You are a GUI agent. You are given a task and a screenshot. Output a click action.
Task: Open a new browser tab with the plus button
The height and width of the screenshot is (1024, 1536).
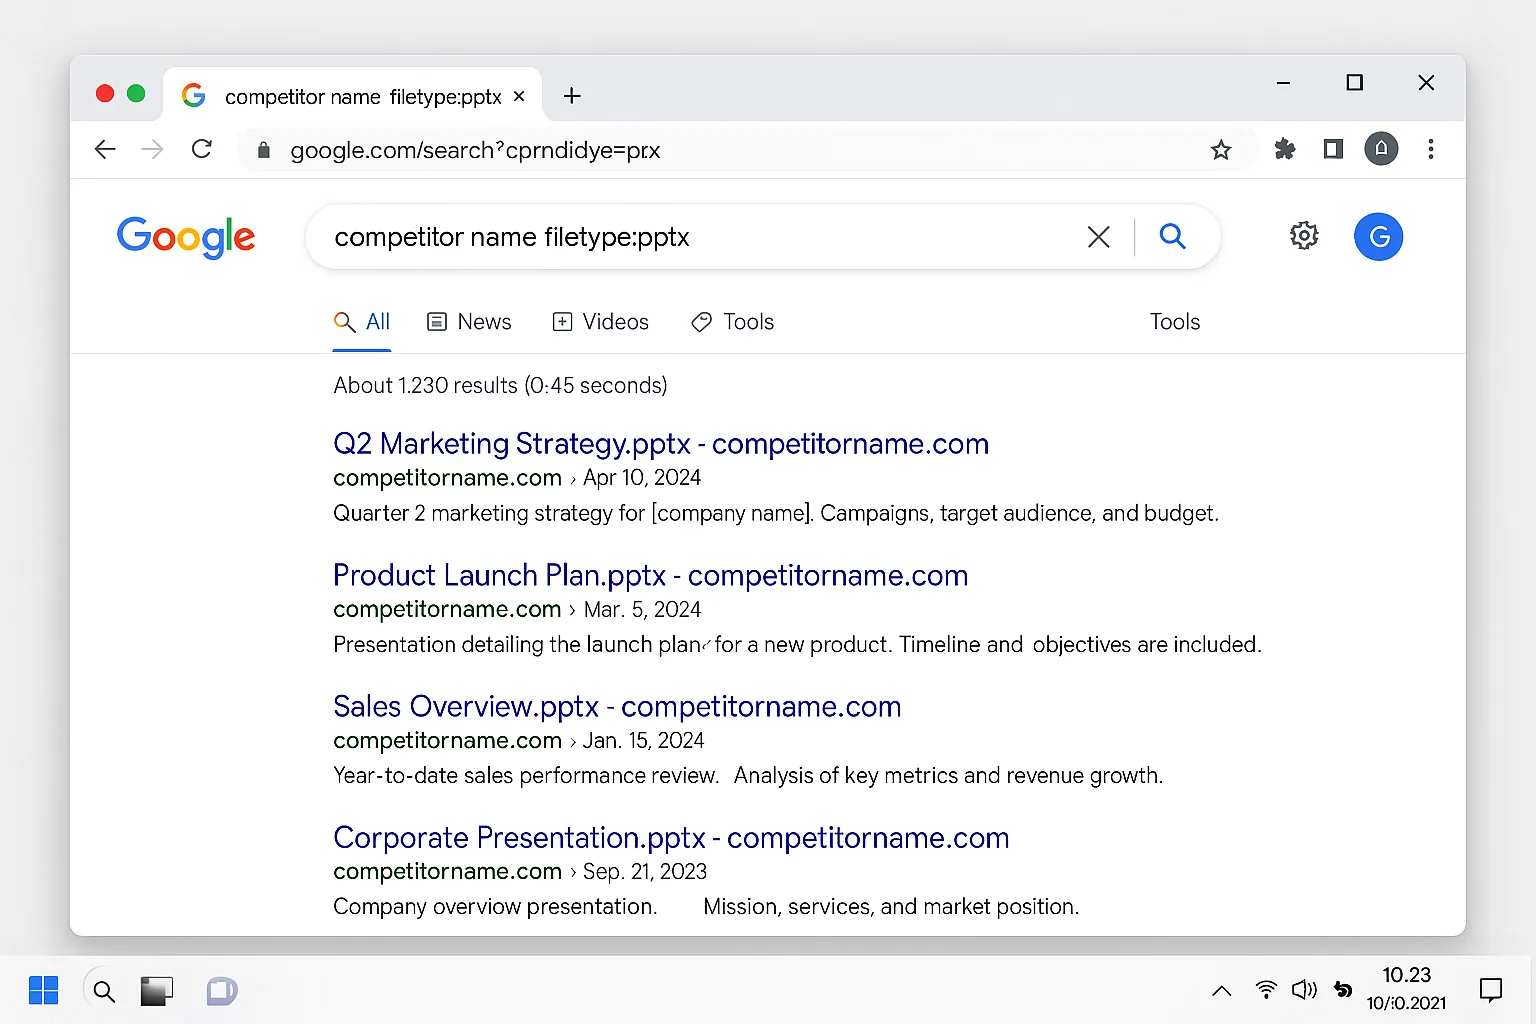(572, 96)
